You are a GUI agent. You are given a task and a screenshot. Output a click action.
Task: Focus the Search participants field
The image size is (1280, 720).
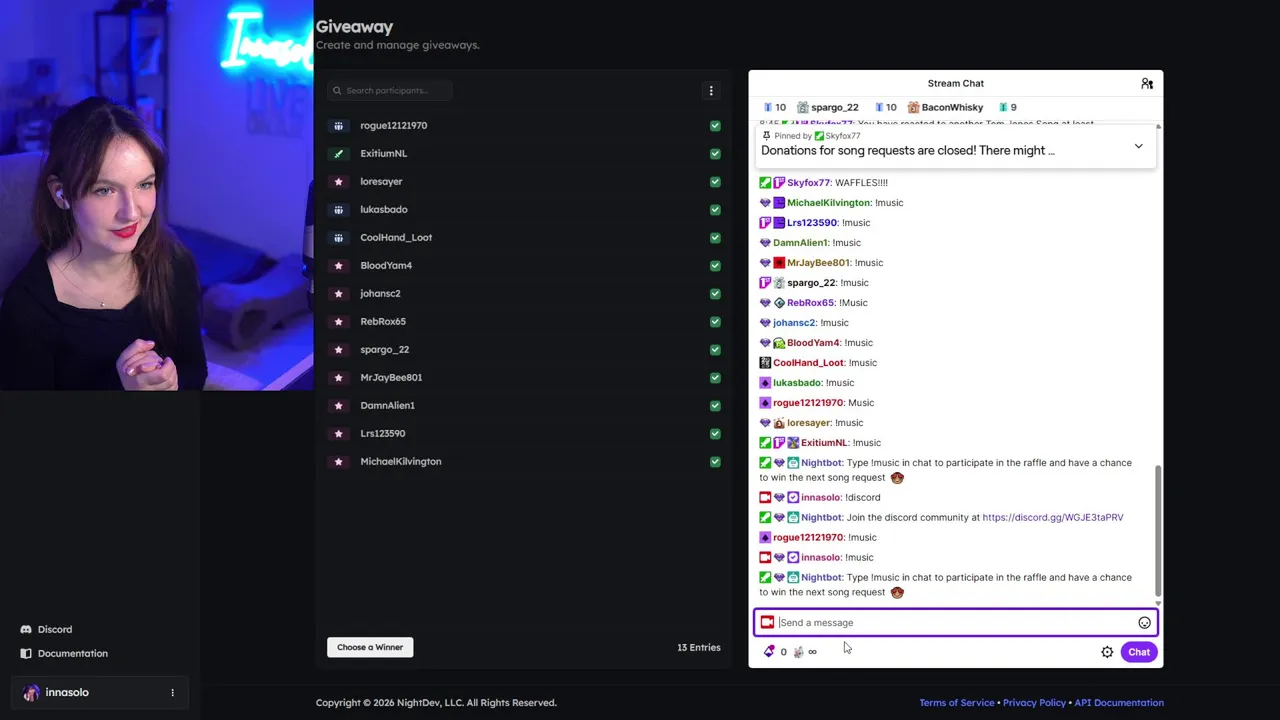click(390, 90)
